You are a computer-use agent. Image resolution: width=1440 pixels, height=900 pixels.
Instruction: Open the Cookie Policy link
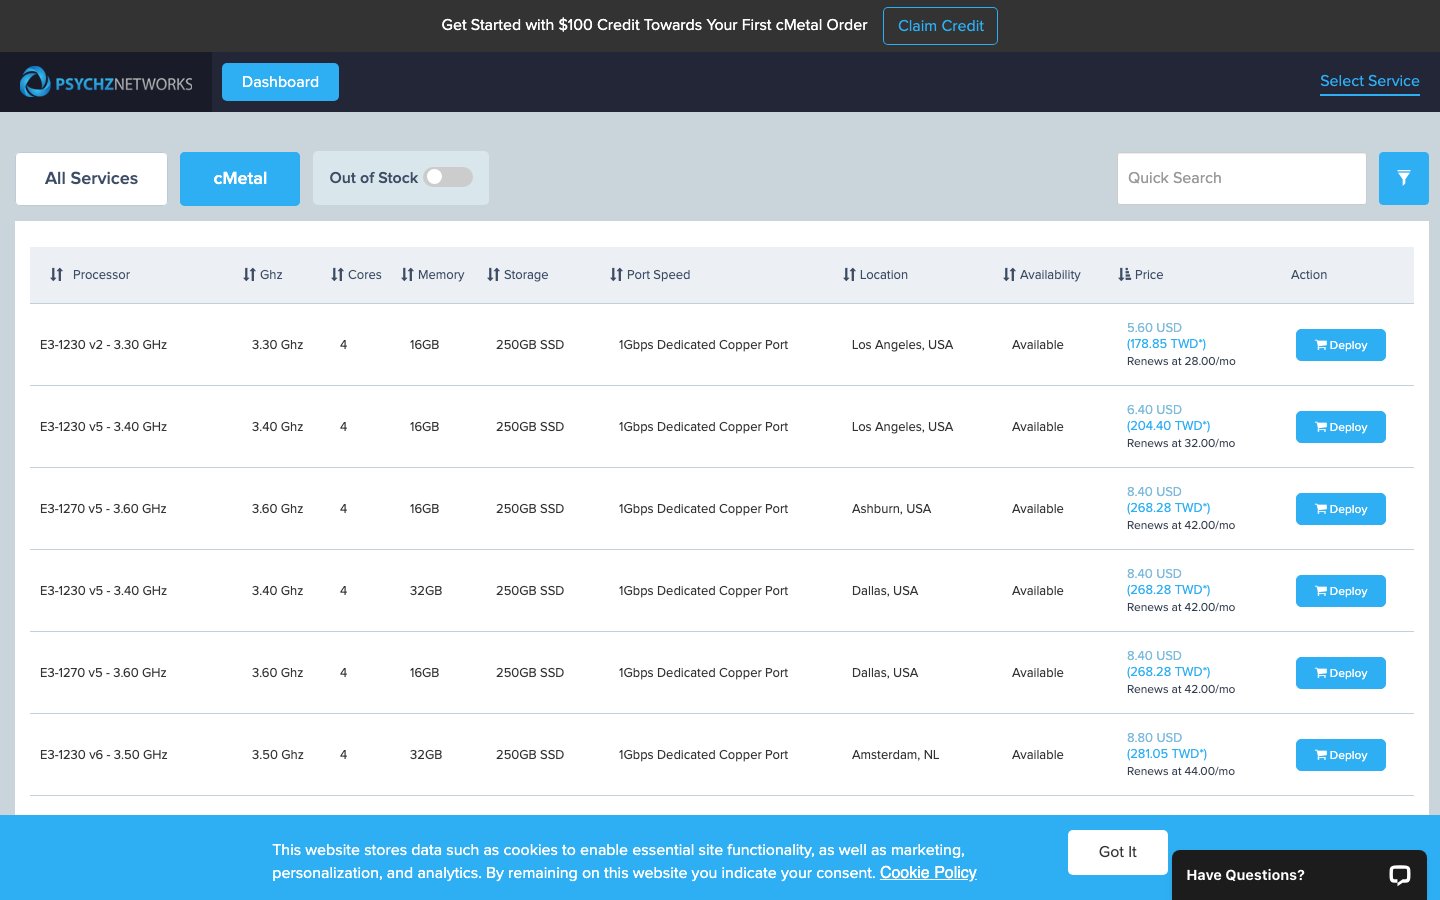point(928,873)
